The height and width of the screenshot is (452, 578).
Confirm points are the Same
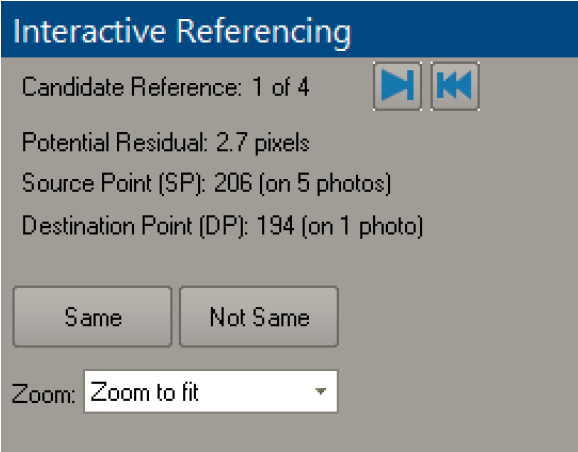93,317
